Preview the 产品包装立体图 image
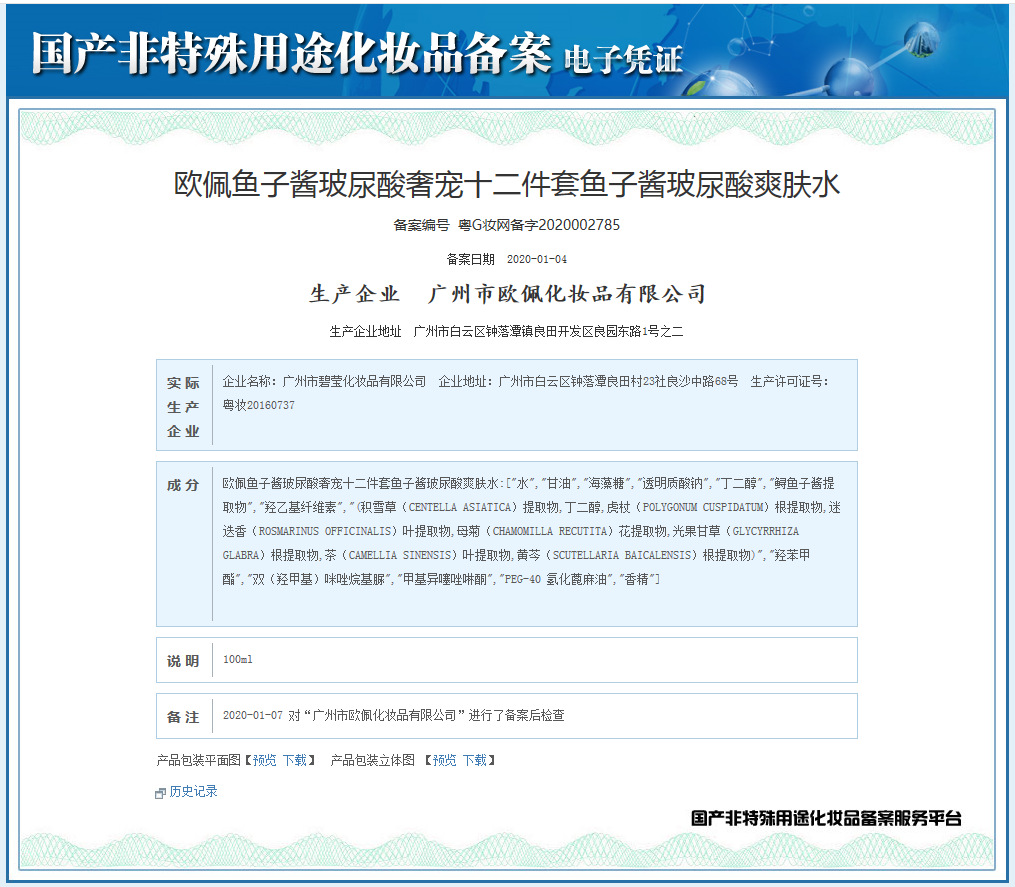The width and height of the screenshot is (1015, 887). 444,761
